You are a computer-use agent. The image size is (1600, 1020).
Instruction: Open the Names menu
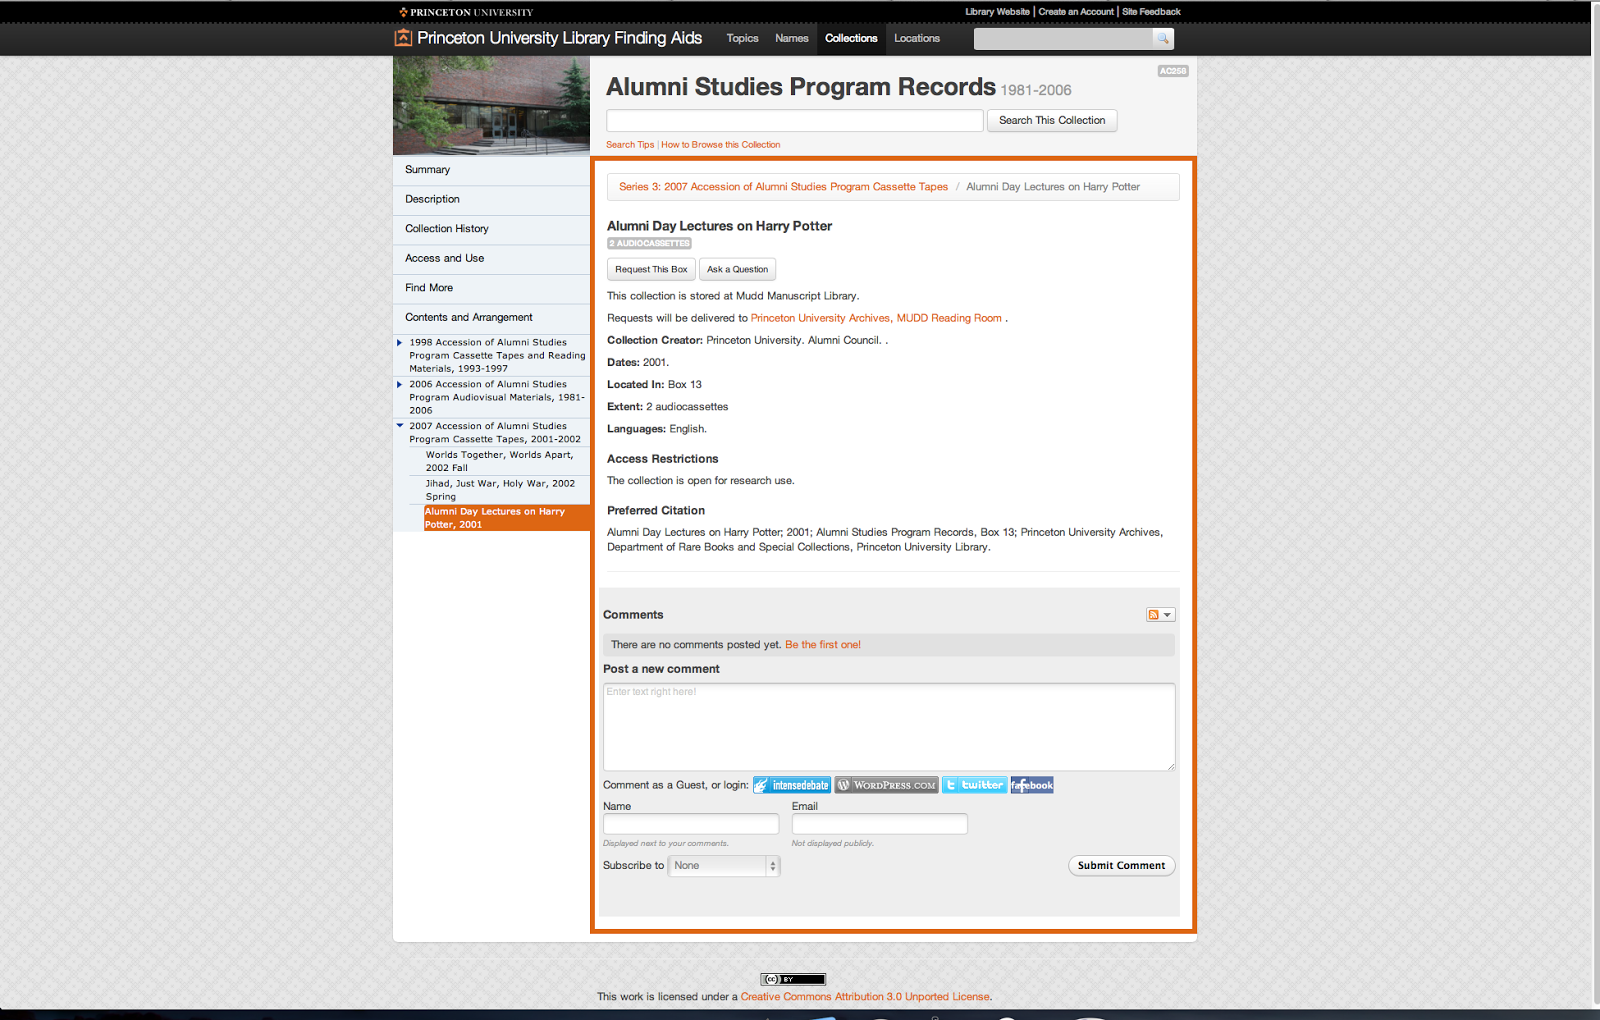[x=792, y=38]
